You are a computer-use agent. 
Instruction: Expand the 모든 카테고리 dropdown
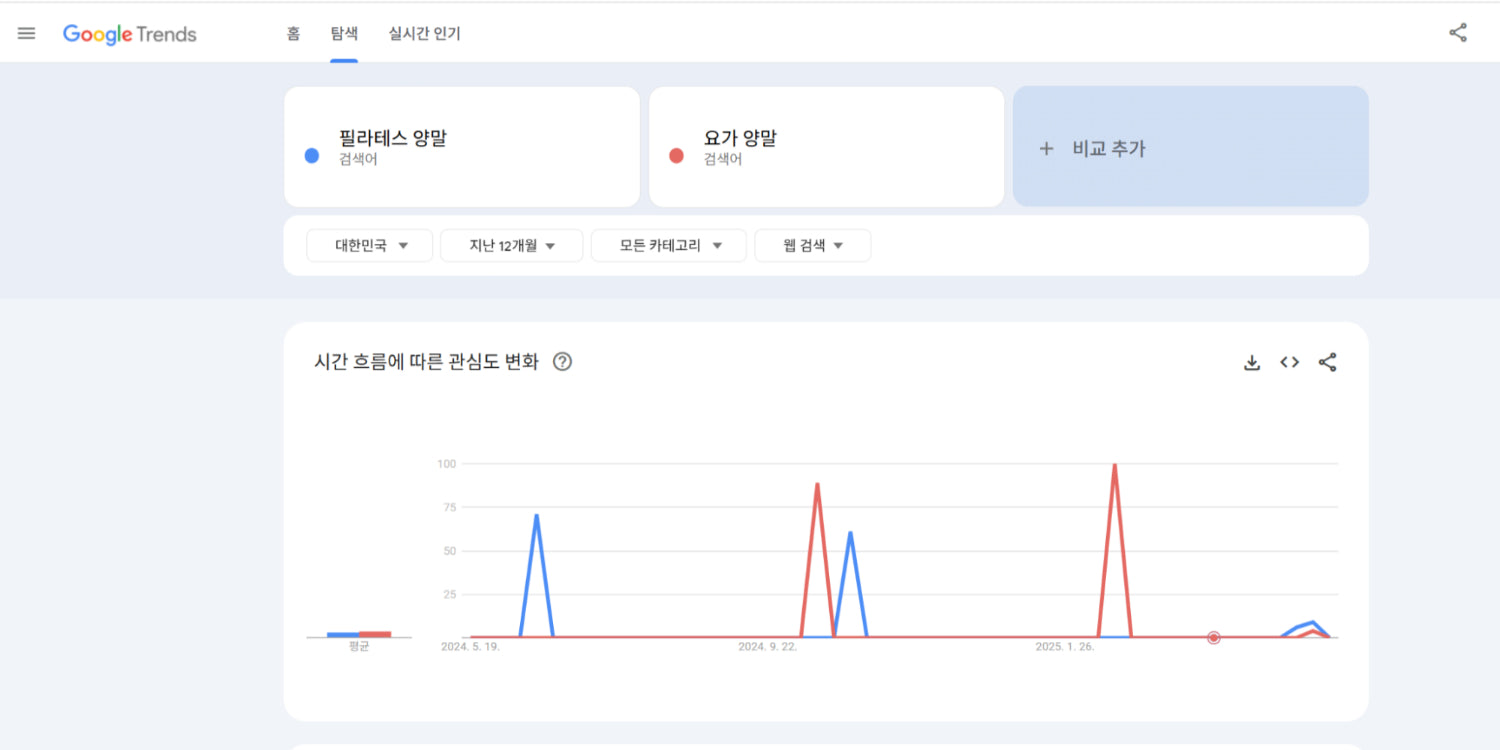tap(669, 246)
